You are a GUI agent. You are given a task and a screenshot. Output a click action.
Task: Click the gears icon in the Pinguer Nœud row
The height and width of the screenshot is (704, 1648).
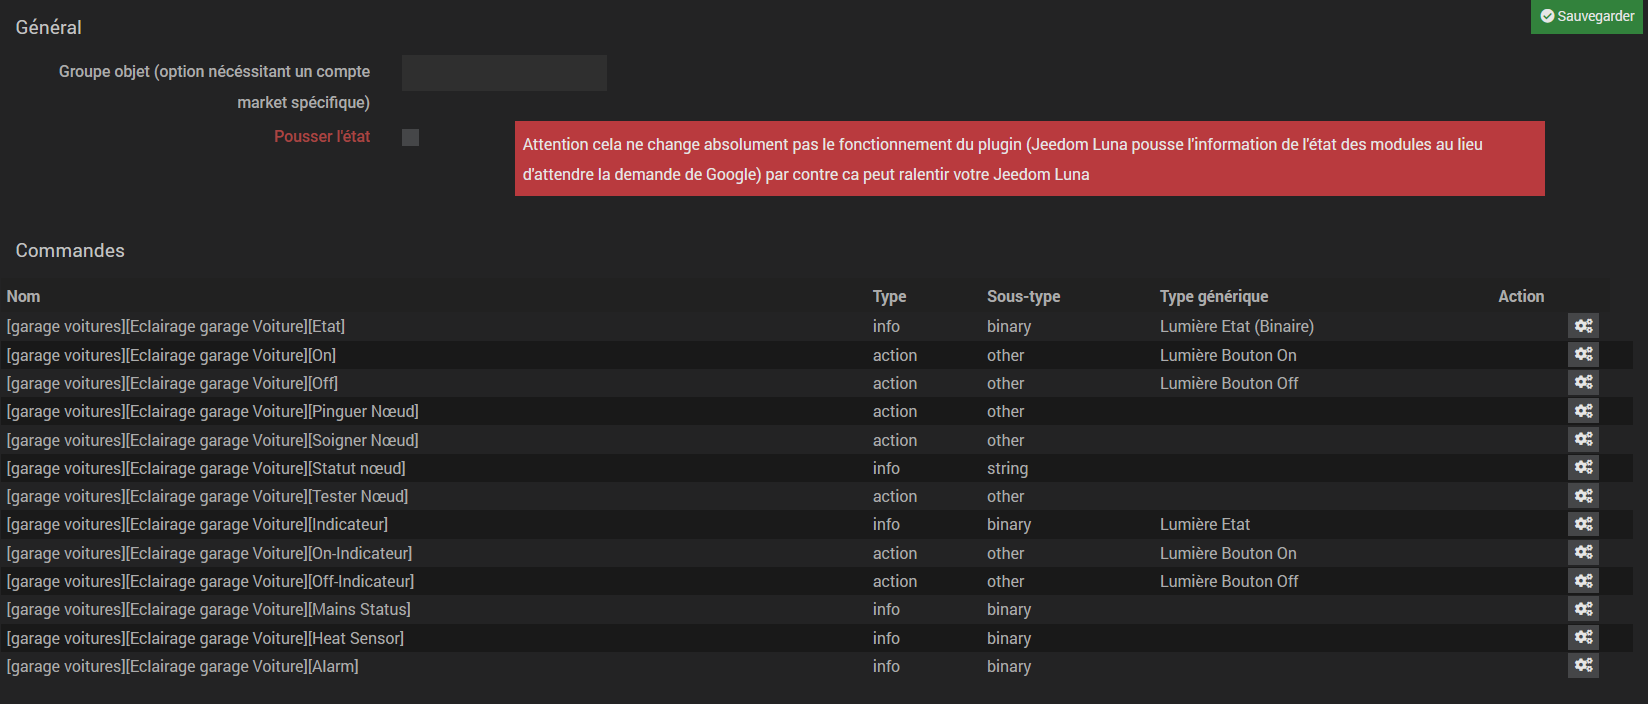1583,411
